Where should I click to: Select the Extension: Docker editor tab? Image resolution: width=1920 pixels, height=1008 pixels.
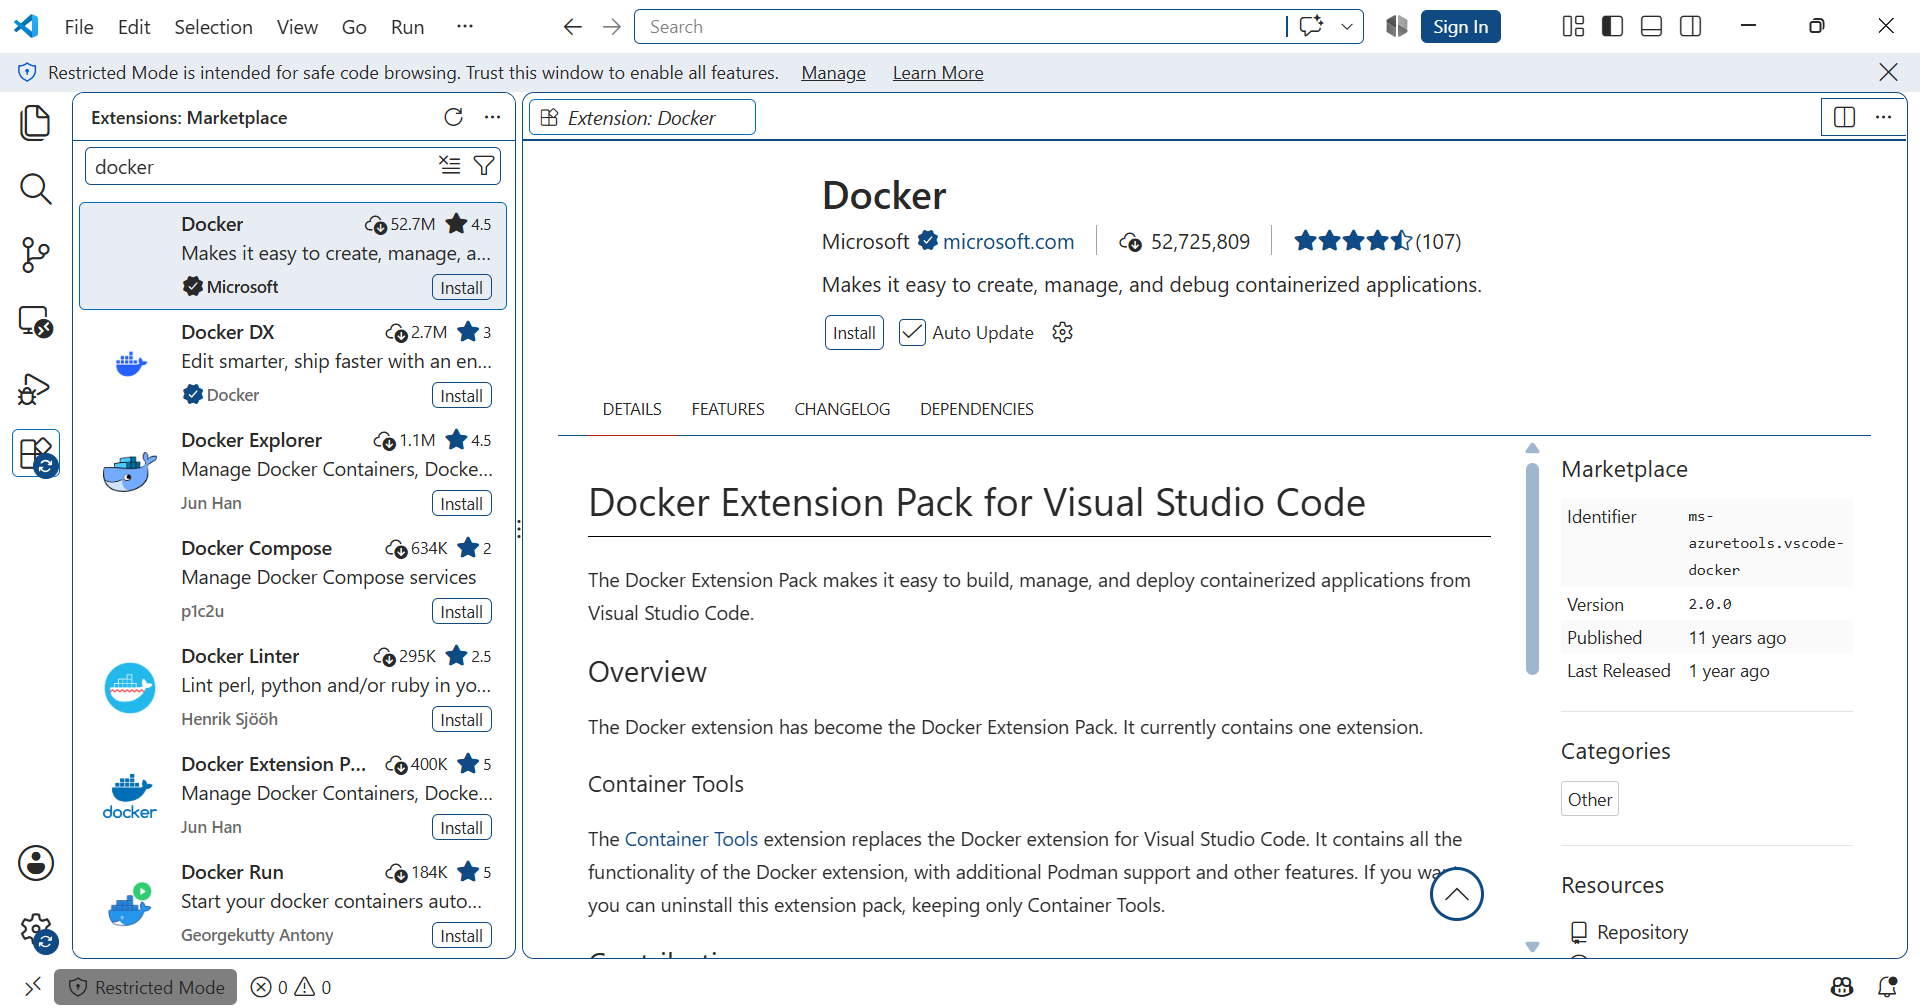click(642, 118)
